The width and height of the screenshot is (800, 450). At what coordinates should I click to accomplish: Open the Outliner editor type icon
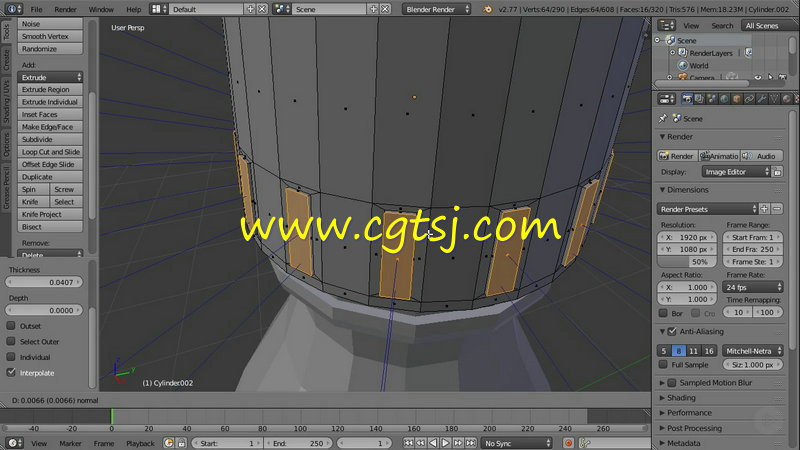[666, 25]
